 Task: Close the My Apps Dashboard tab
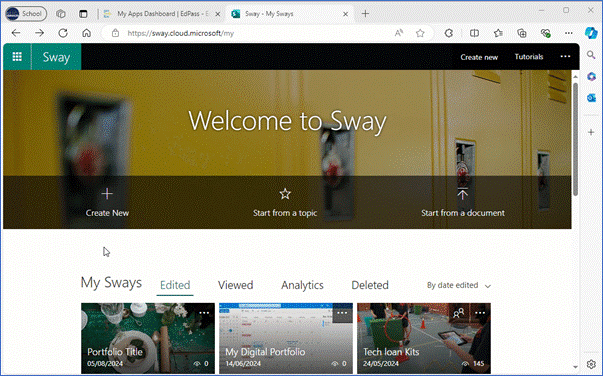point(218,14)
